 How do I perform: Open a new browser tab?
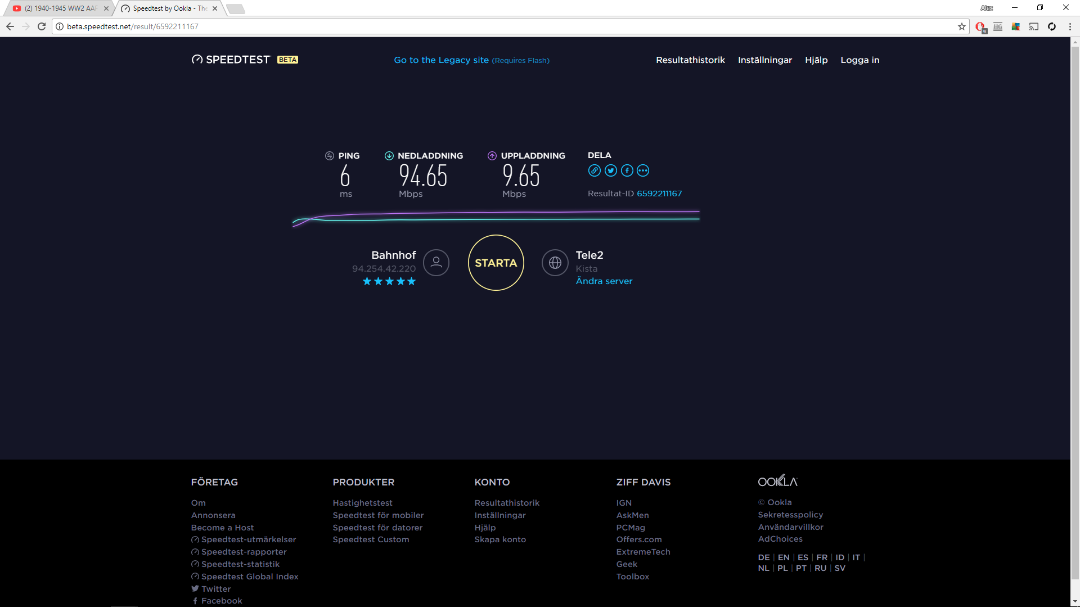point(235,9)
